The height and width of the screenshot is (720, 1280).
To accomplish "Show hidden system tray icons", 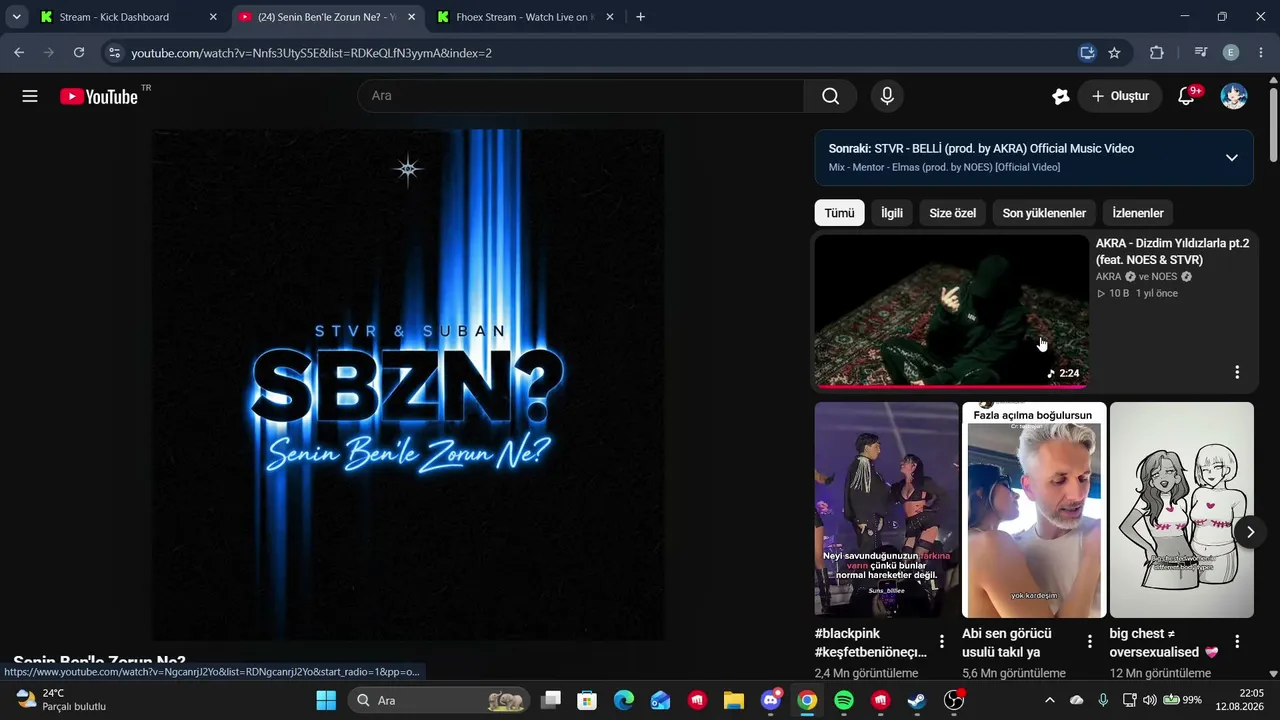I will [x=1049, y=700].
